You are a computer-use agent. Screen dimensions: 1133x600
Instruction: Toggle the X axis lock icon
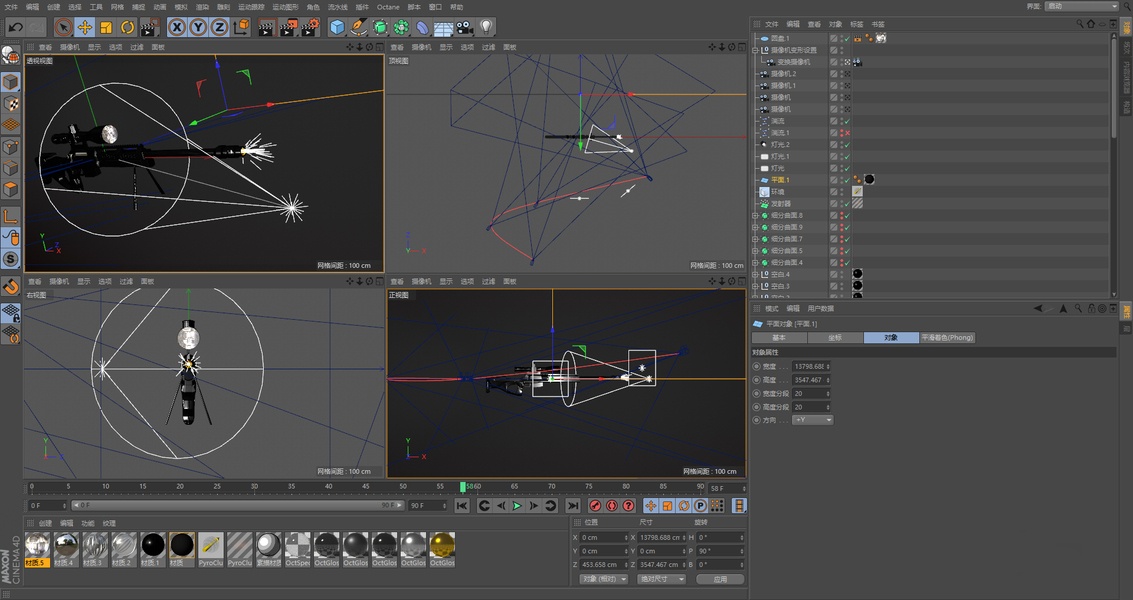[x=177, y=27]
